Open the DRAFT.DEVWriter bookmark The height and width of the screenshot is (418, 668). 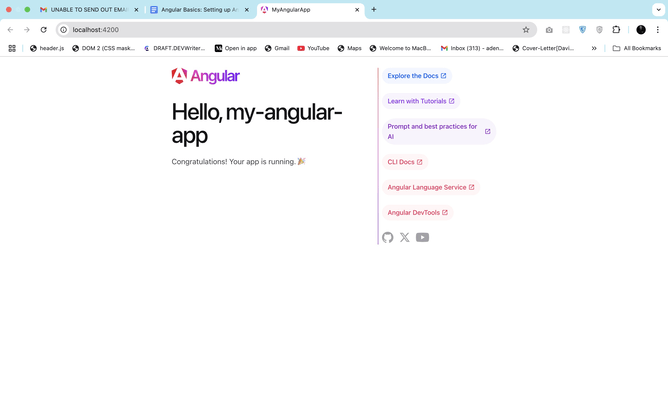click(x=174, y=49)
